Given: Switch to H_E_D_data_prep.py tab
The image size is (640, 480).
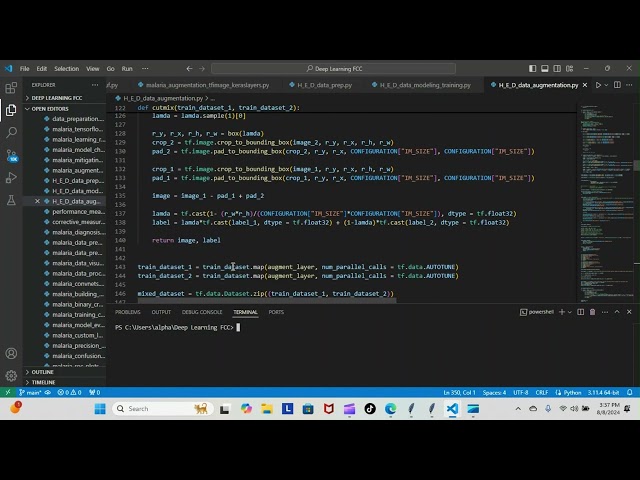Looking at the screenshot, I should pyautogui.click(x=321, y=85).
